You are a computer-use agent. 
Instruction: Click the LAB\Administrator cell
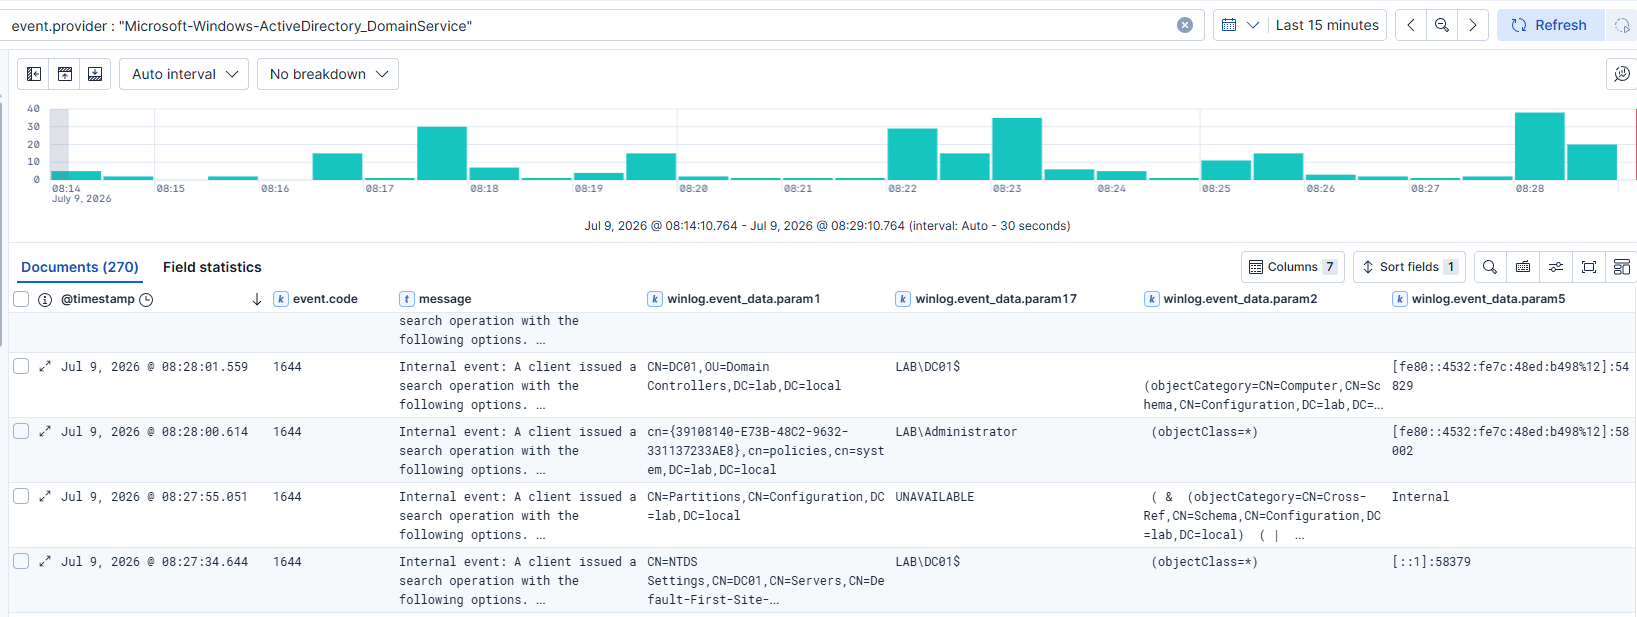click(x=956, y=432)
